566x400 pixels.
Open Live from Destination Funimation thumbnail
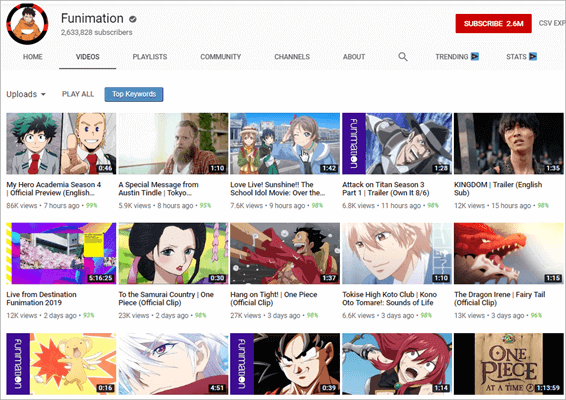[x=61, y=253]
